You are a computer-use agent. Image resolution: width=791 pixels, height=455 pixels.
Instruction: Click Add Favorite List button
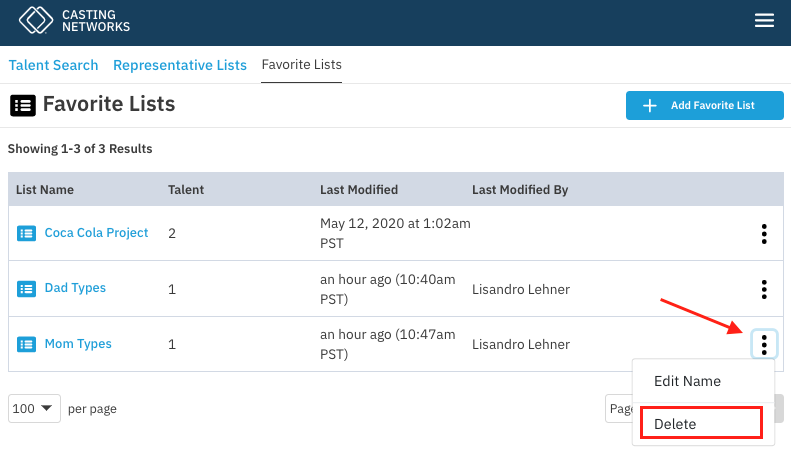[704, 105]
